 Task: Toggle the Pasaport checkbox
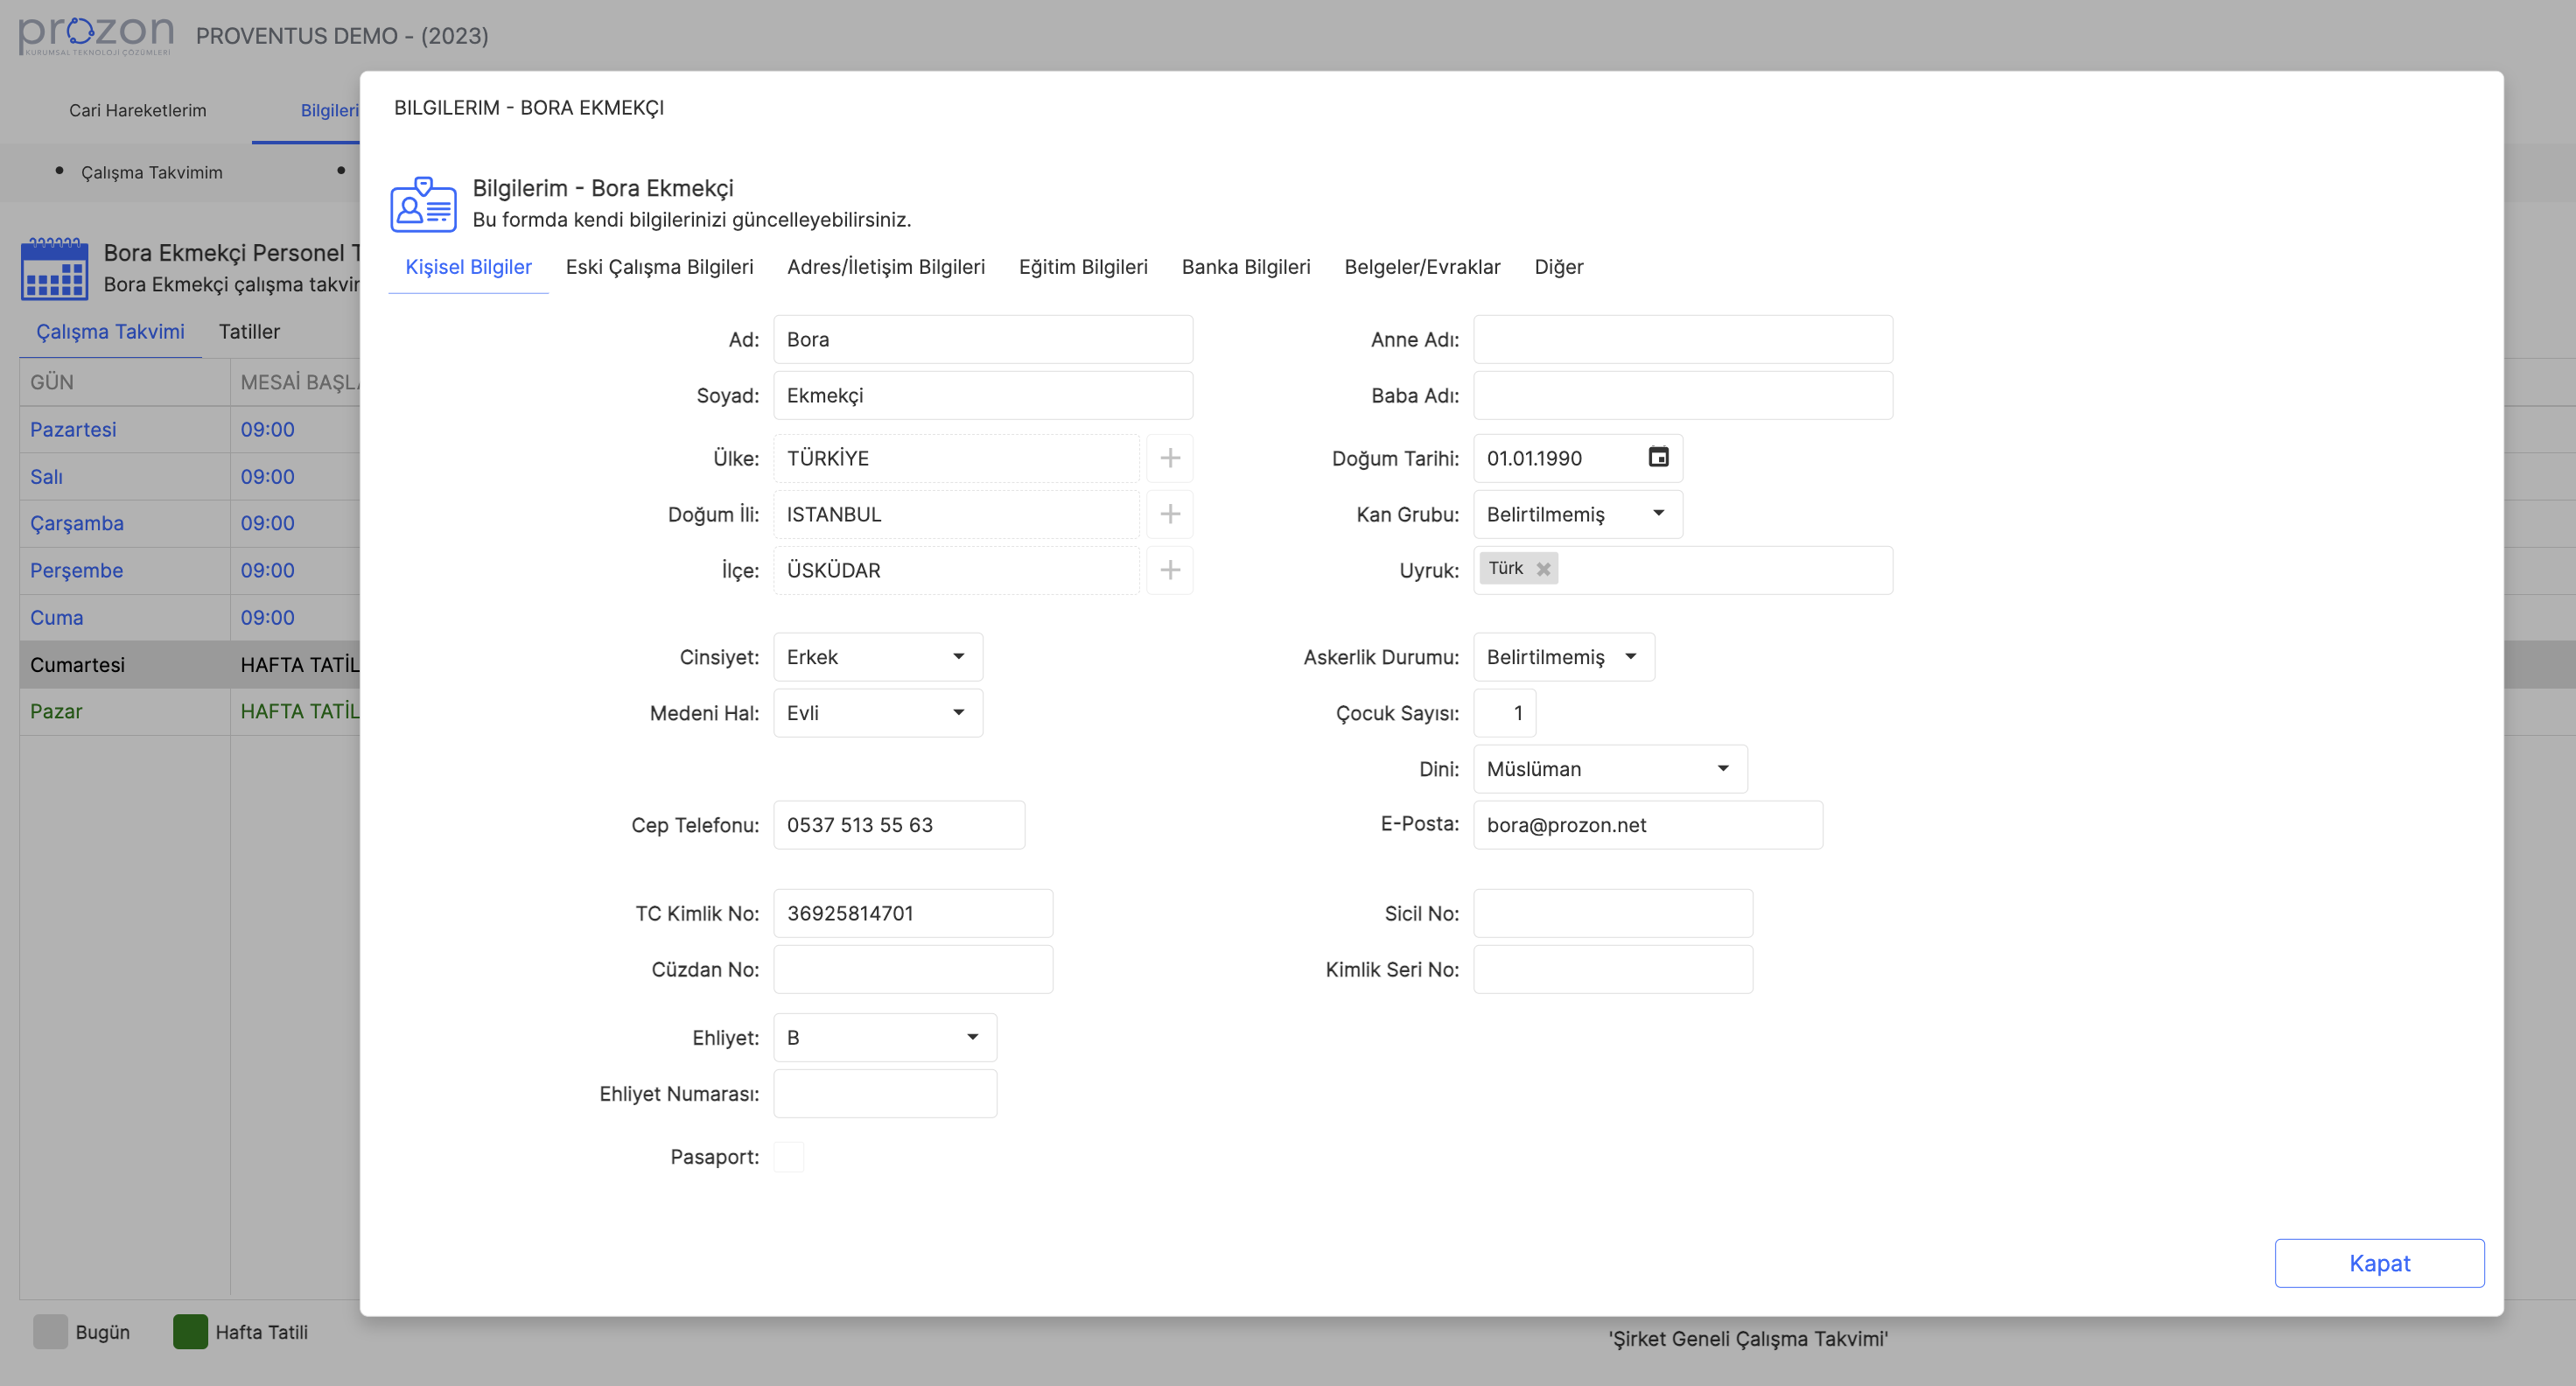tap(788, 1156)
